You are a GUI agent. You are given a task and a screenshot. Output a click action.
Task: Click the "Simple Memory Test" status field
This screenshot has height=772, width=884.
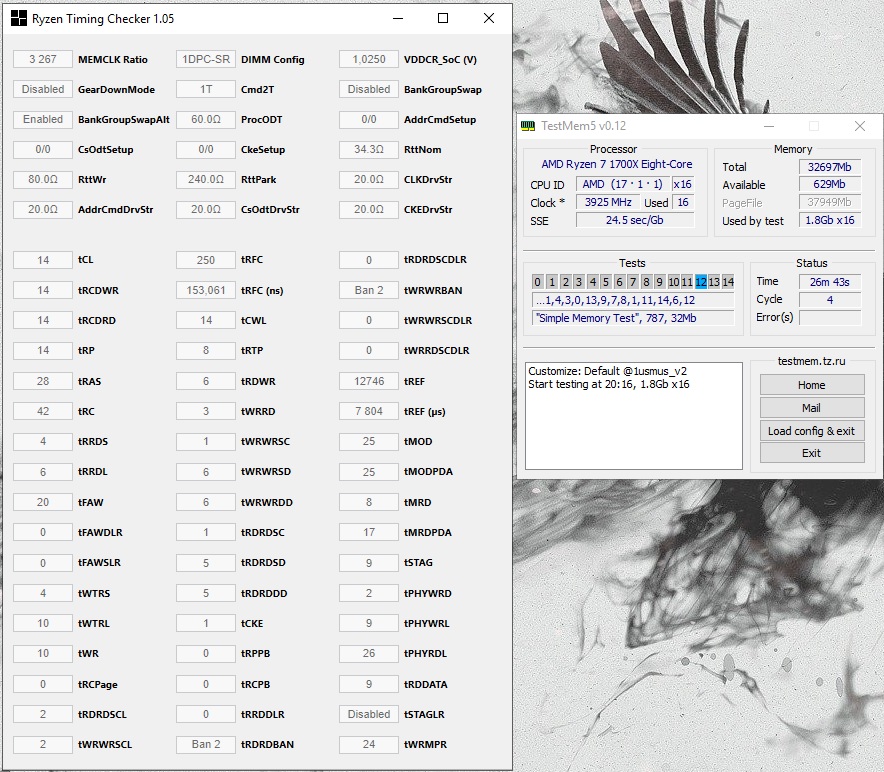coord(633,318)
